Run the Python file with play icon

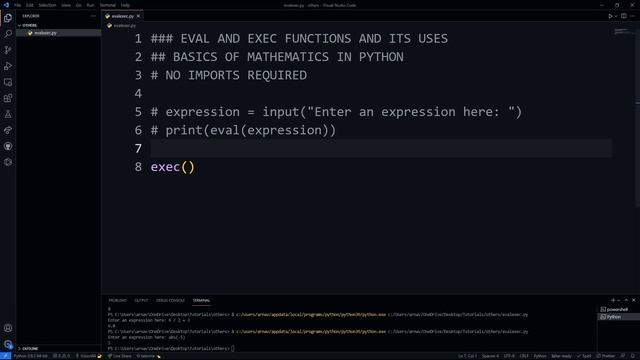click(x=610, y=16)
